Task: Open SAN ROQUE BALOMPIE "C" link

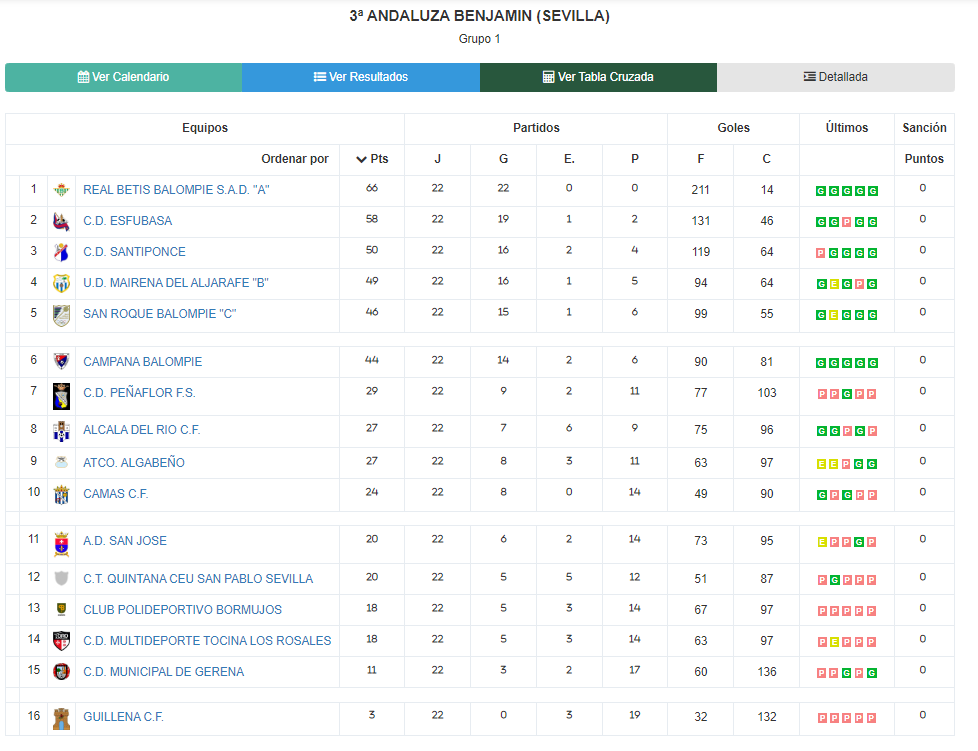Action: [x=160, y=314]
